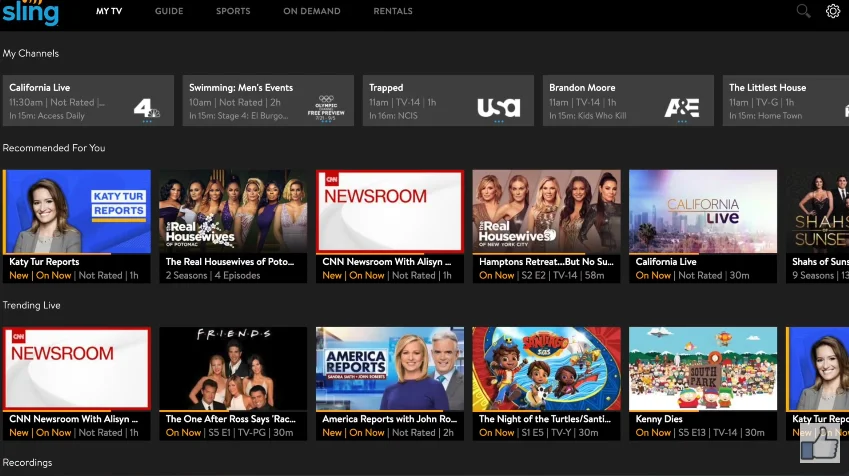
Task: Click 'The Real Housewives of Poto...' title
Action: 230,262
